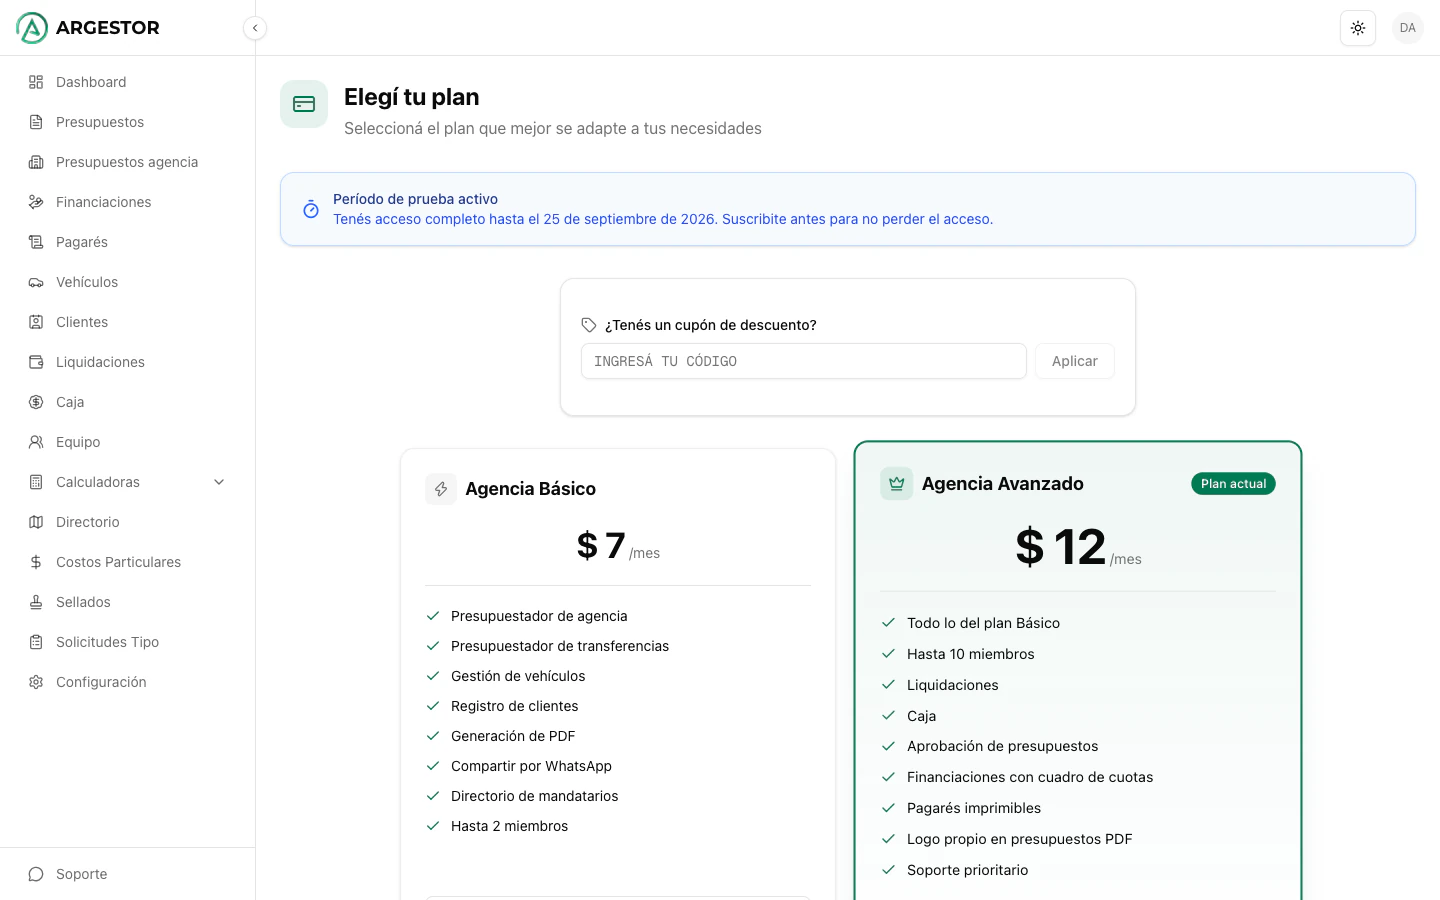1440x900 pixels.
Task: Open the DA user avatar menu
Action: pyautogui.click(x=1408, y=28)
